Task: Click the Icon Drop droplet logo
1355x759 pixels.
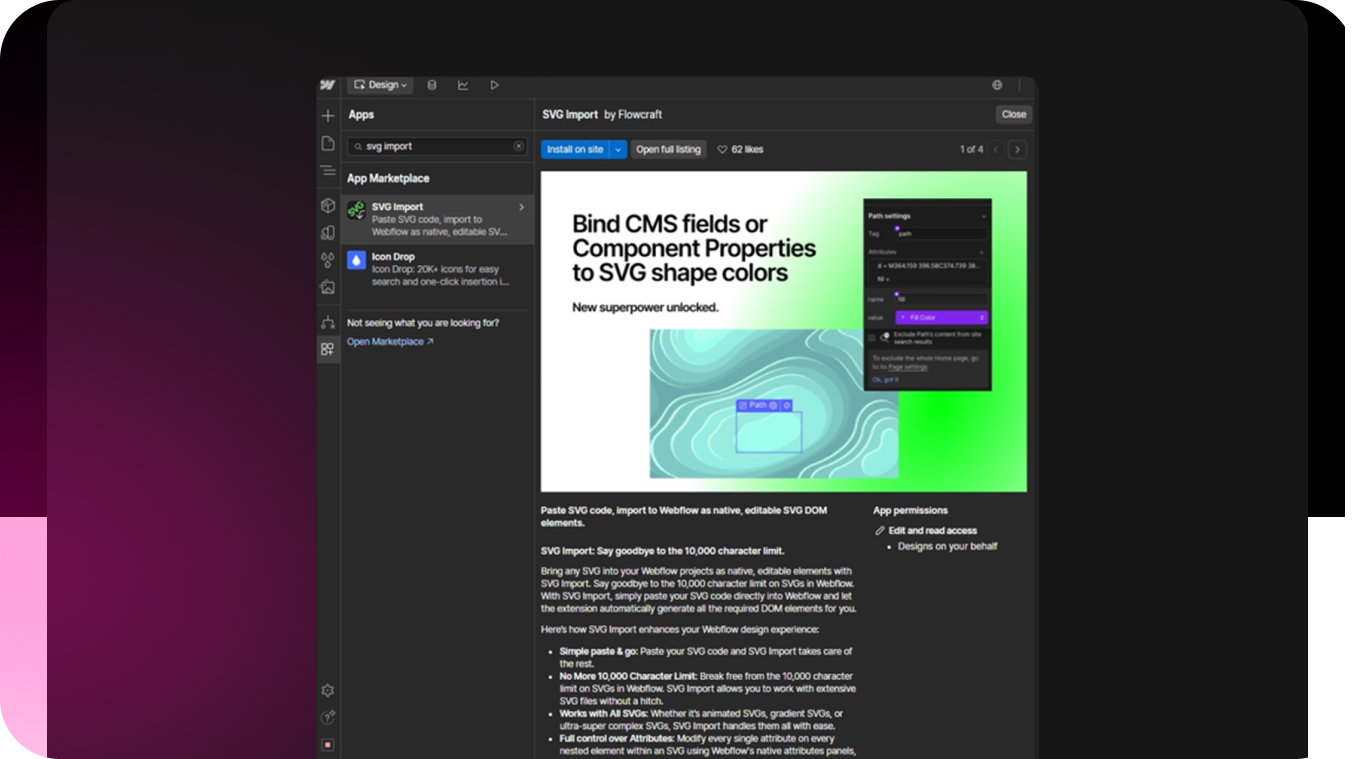Action: point(356,260)
